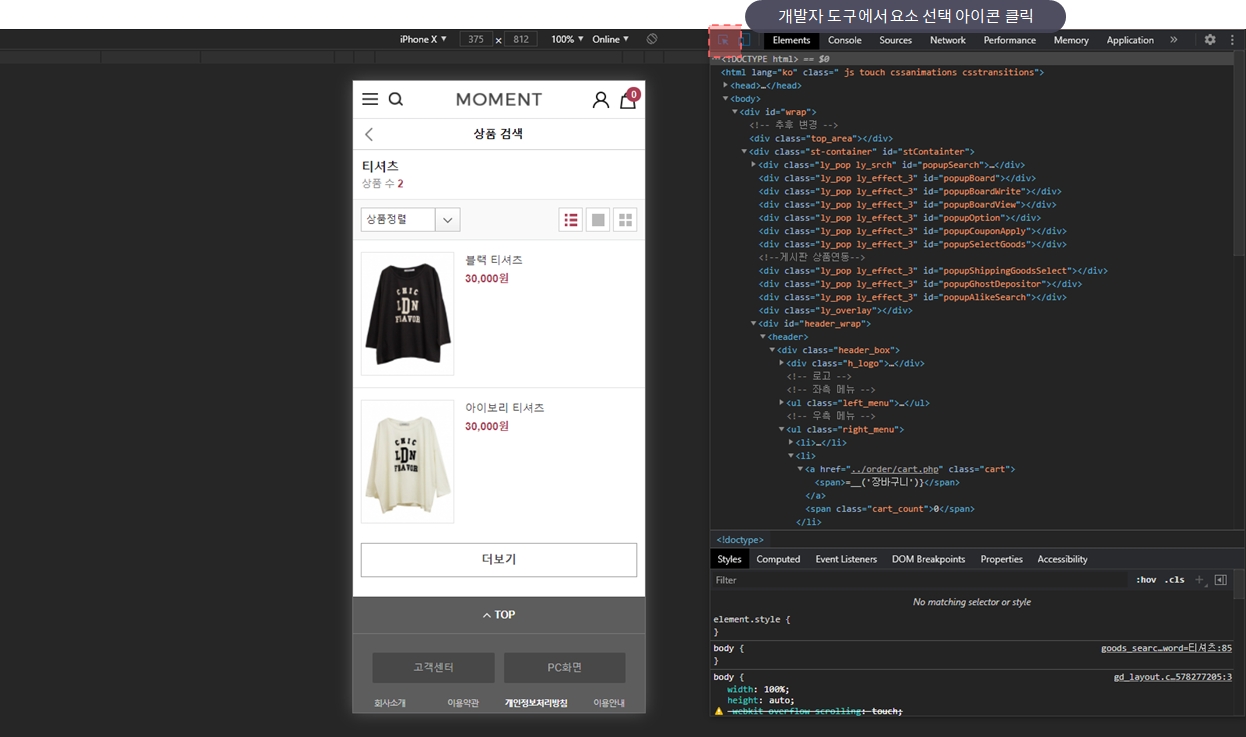Switch to list view layout

tap(571, 220)
